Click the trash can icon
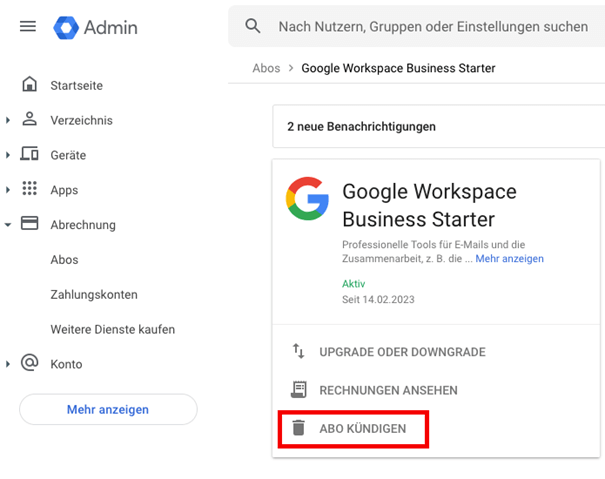Image resolution: width=605 pixels, height=479 pixels. point(298,428)
